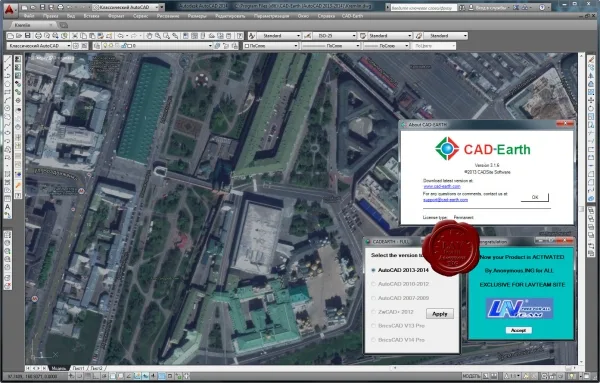Viewport: 600px width, 383px height.
Task: Select the AutoCAD 2007-2009 radio button
Action: 373,298
